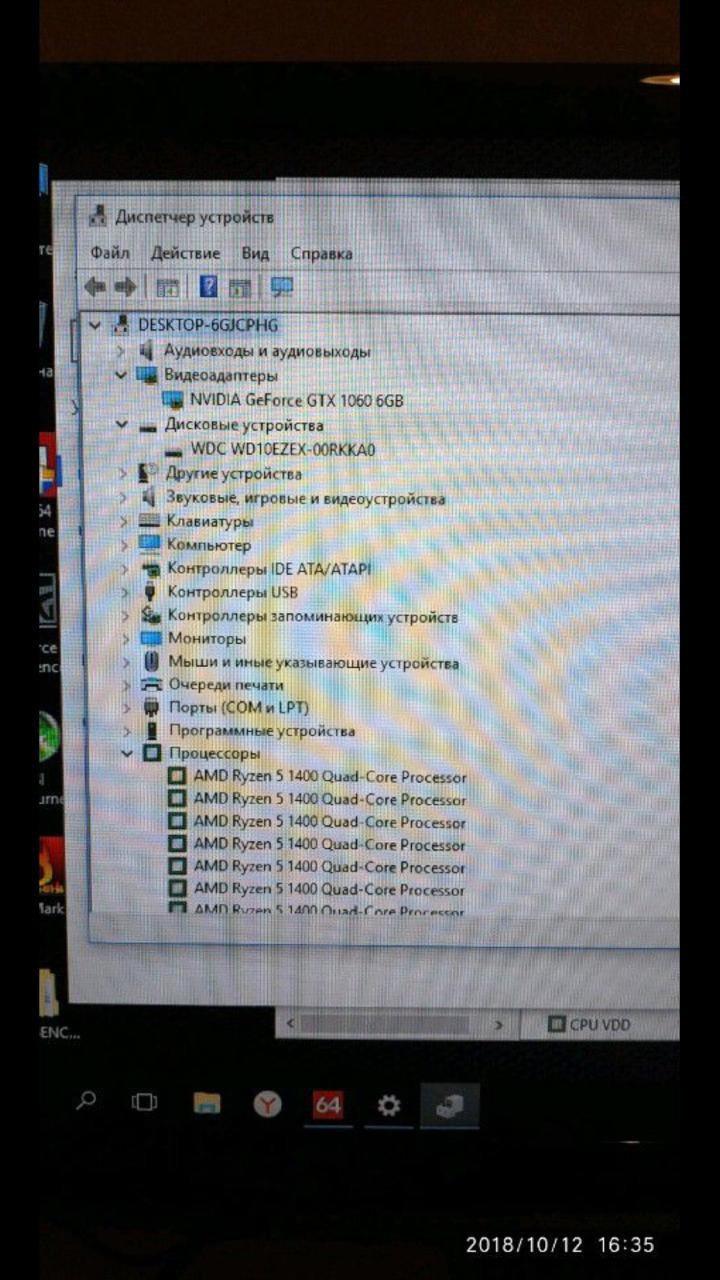Screen dimensions: 720x1280
Task: Select NVIDIA GeForce GTX 1060 6GB device
Action: (x=297, y=400)
